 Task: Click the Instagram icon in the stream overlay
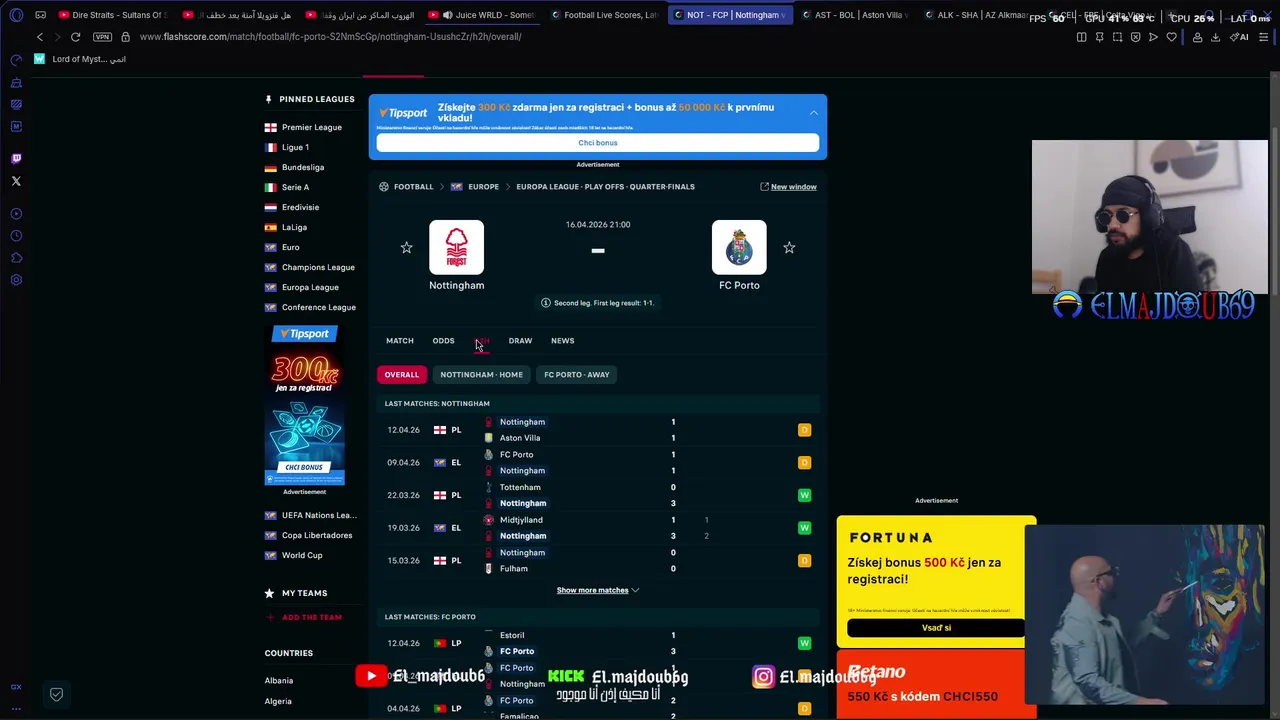coord(763,677)
